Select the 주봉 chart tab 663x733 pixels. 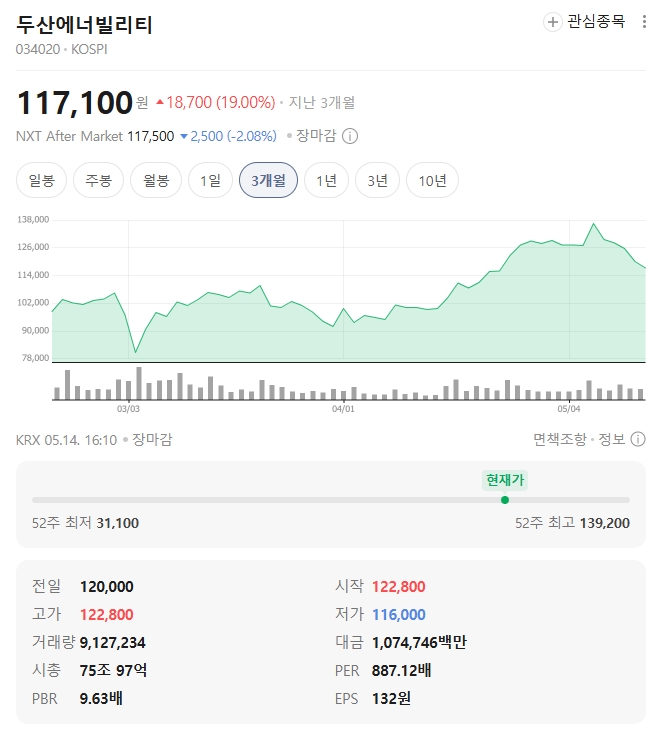[98, 180]
